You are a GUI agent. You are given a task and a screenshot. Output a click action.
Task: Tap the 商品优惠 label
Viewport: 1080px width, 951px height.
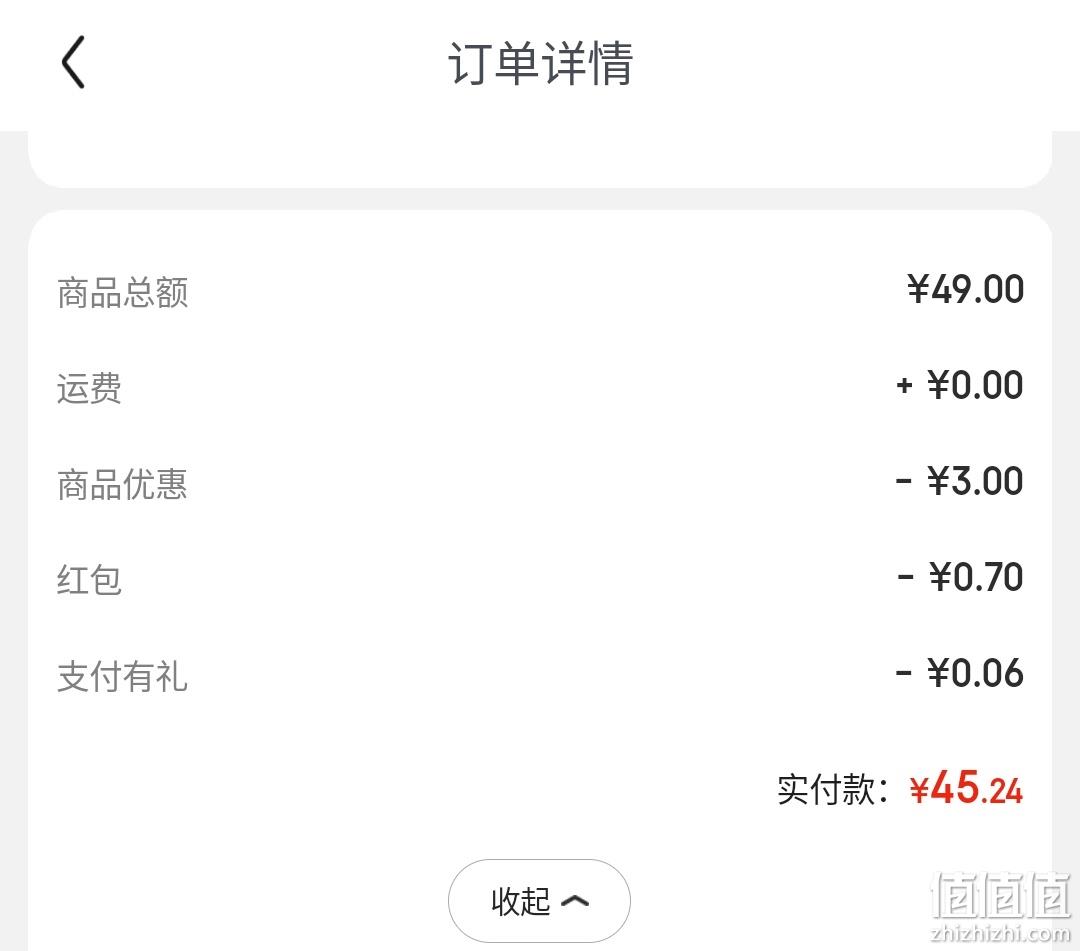coord(123,484)
